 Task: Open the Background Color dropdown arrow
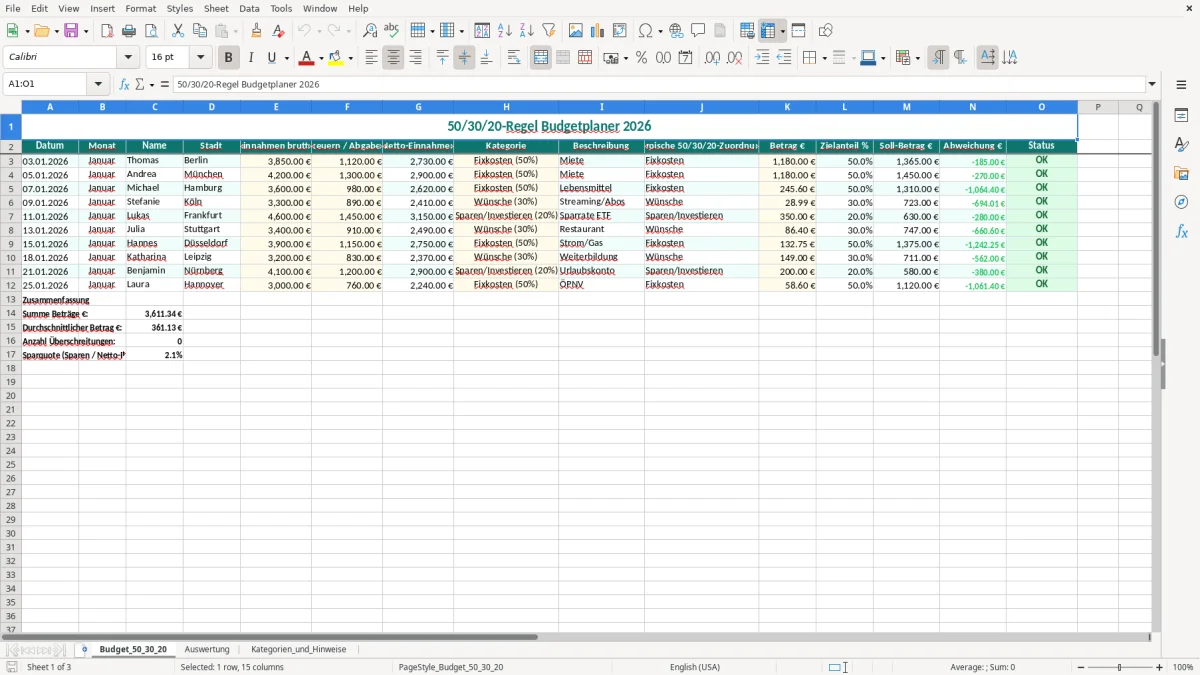(x=350, y=58)
